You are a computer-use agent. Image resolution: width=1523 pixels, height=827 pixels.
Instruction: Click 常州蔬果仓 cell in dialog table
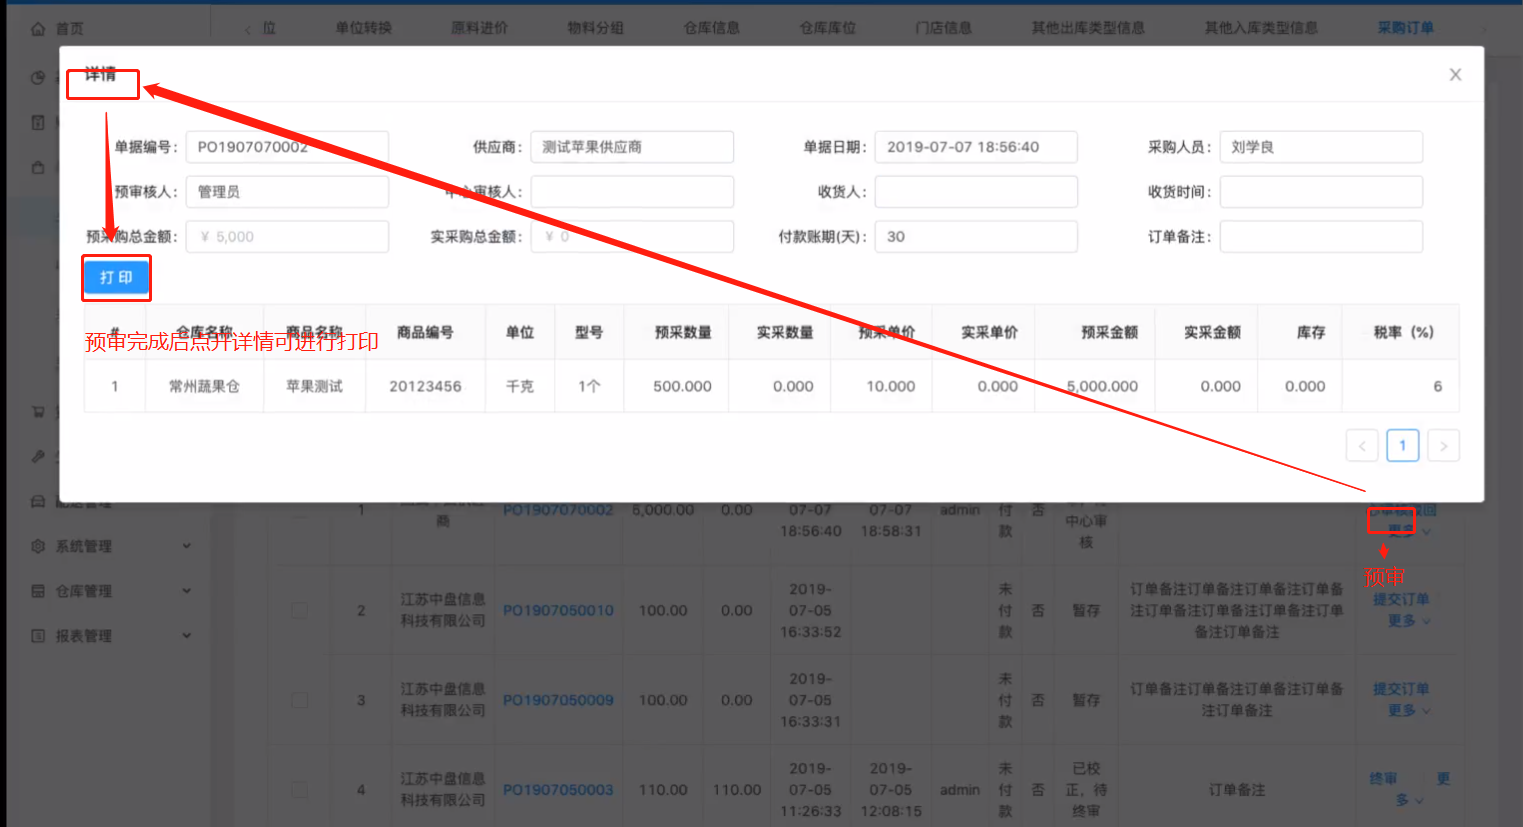(x=204, y=386)
